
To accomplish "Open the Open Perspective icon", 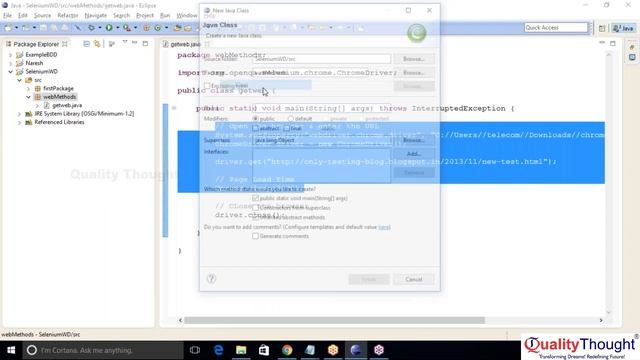I will tap(602, 28).
